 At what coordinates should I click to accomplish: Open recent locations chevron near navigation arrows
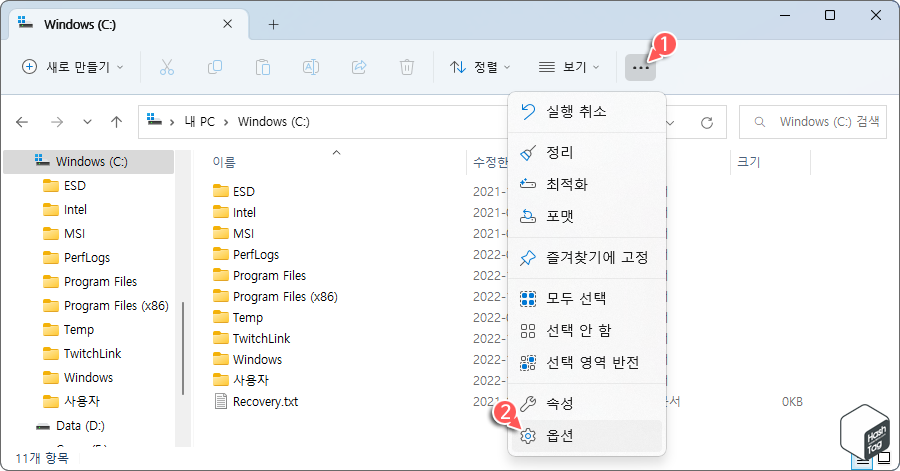pos(87,122)
